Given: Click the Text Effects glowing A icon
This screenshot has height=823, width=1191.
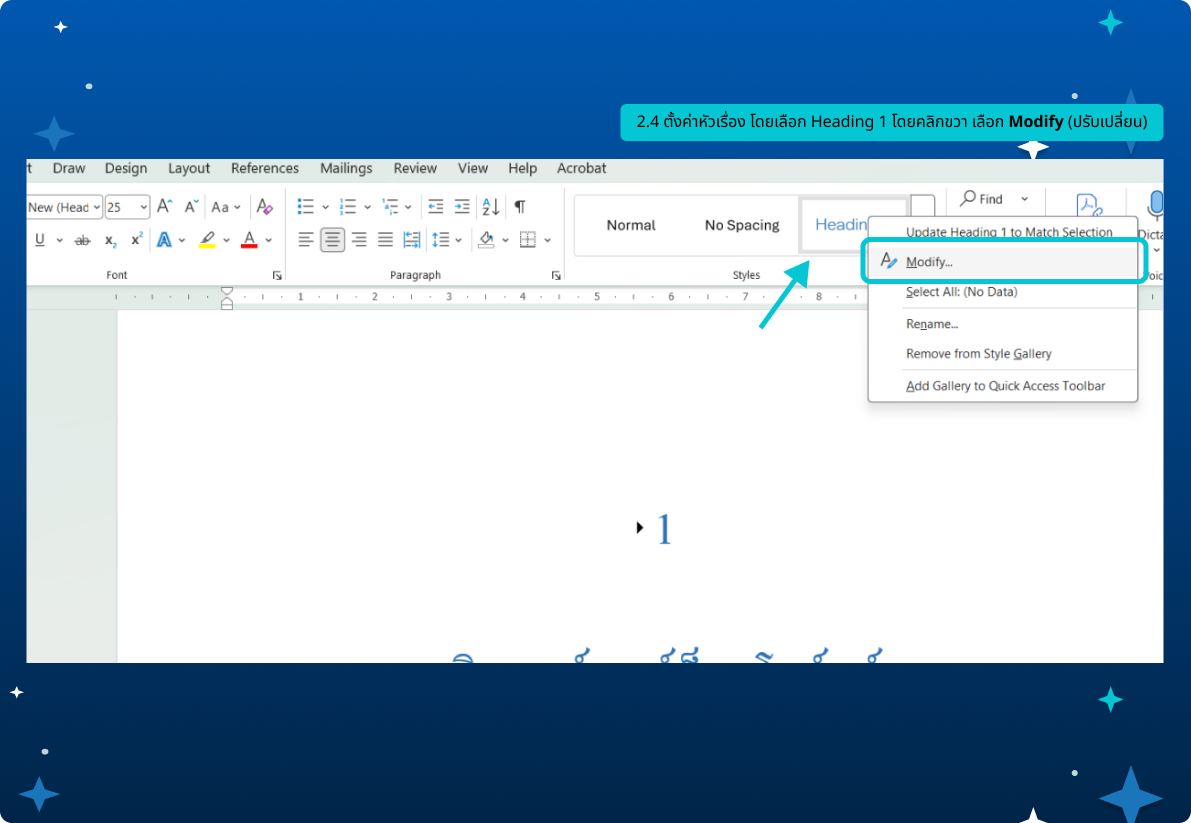Looking at the screenshot, I should click(164, 240).
